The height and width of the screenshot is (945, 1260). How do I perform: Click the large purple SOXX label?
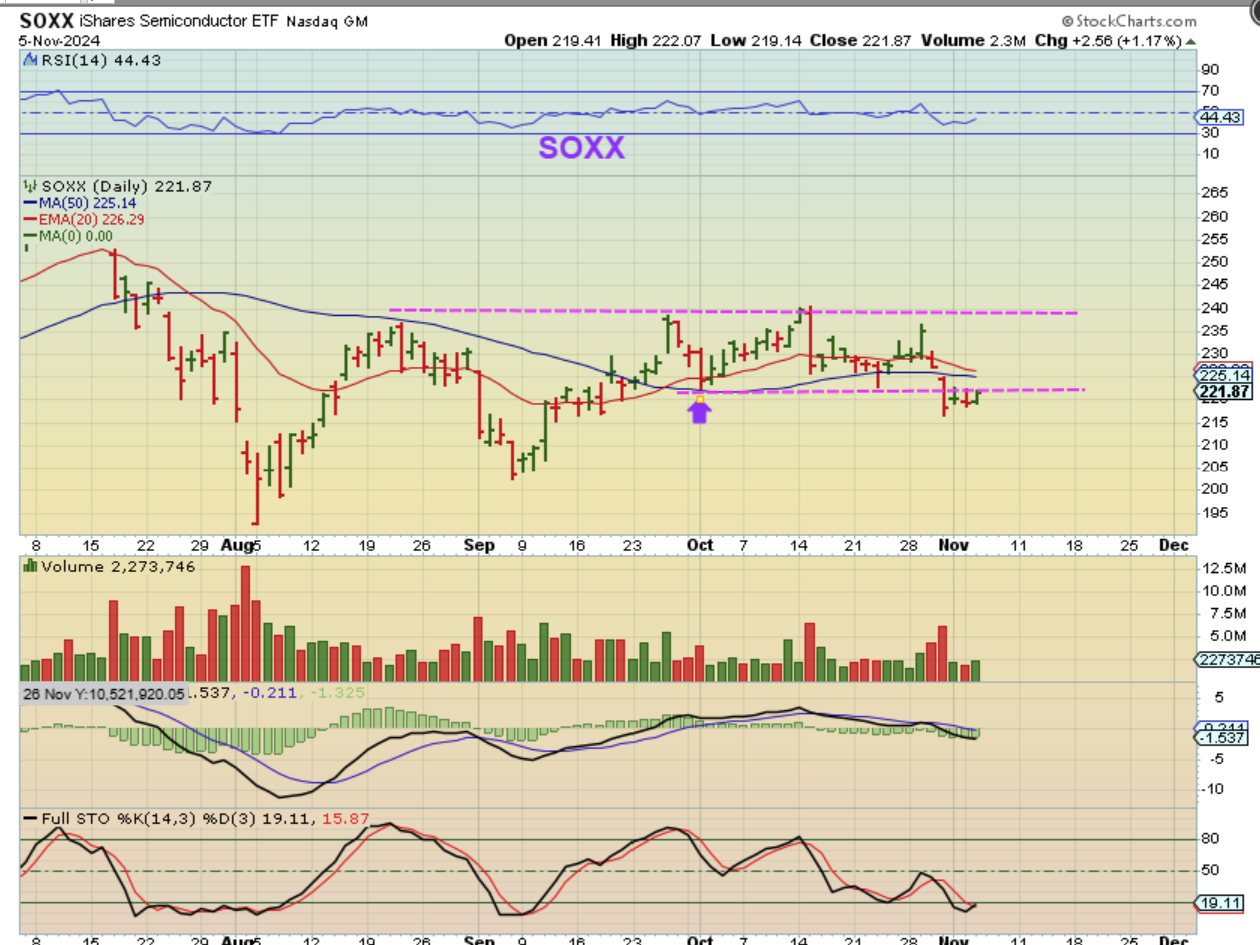click(x=582, y=148)
